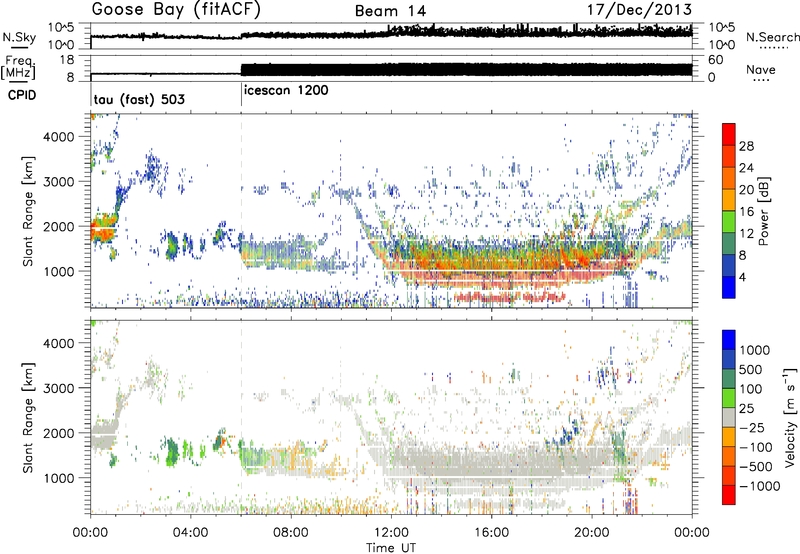
Task: Click the blue bottom of the Power colorbar
Action: 729,287
